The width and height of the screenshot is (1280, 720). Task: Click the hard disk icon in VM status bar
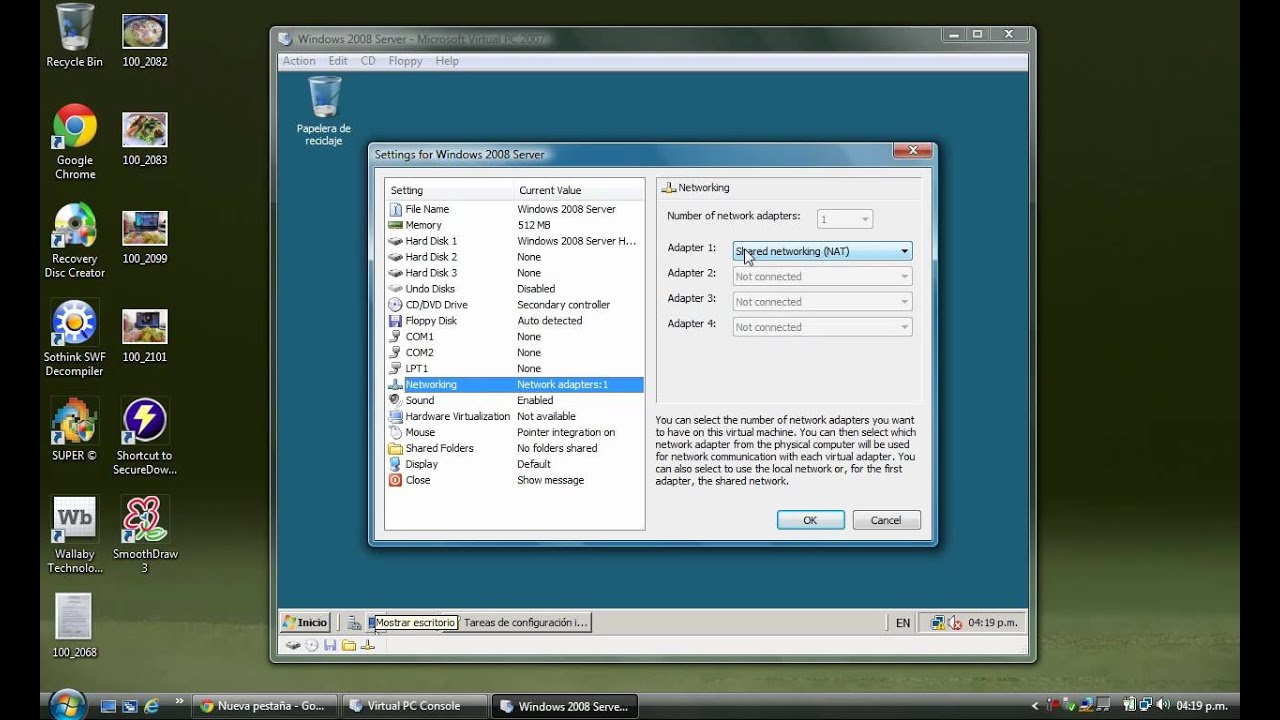tap(293, 645)
